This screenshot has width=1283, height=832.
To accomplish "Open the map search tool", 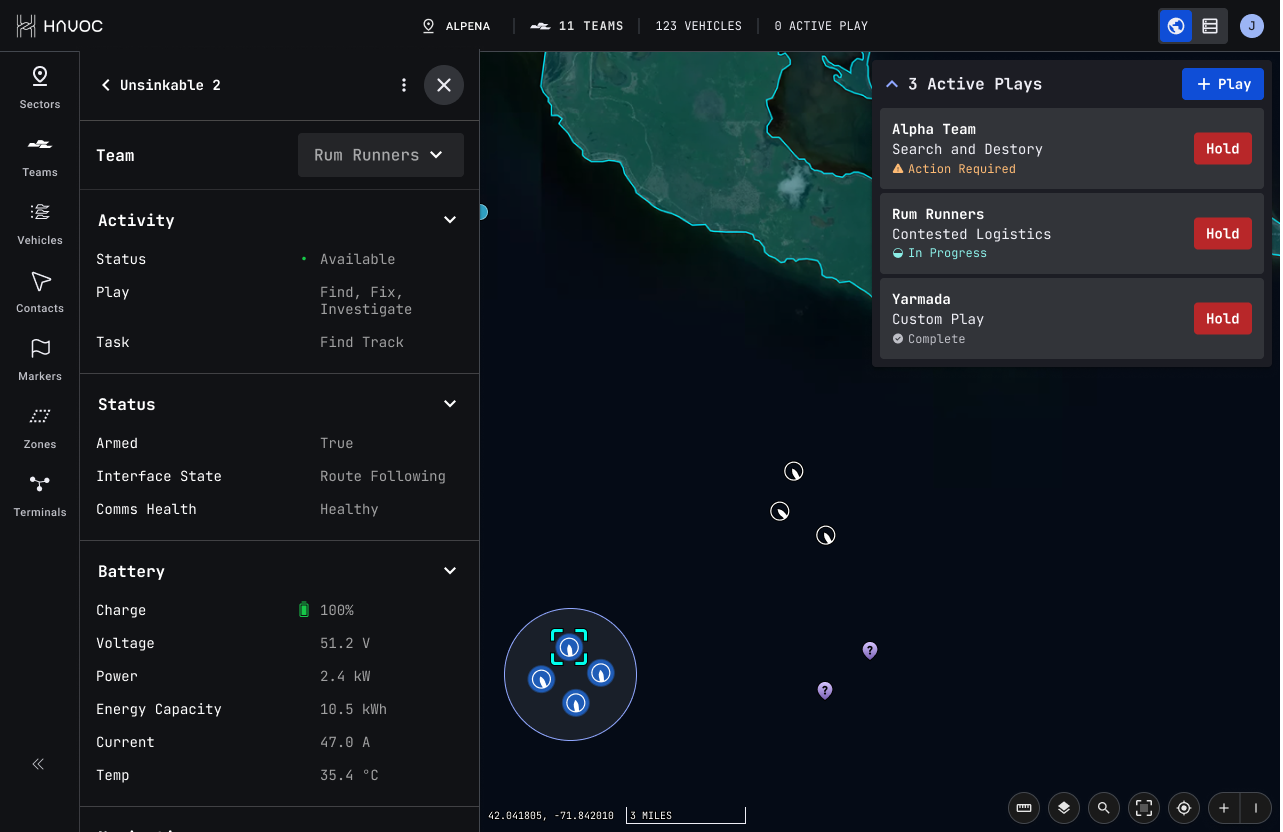I will pyautogui.click(x=1104, y=808).
